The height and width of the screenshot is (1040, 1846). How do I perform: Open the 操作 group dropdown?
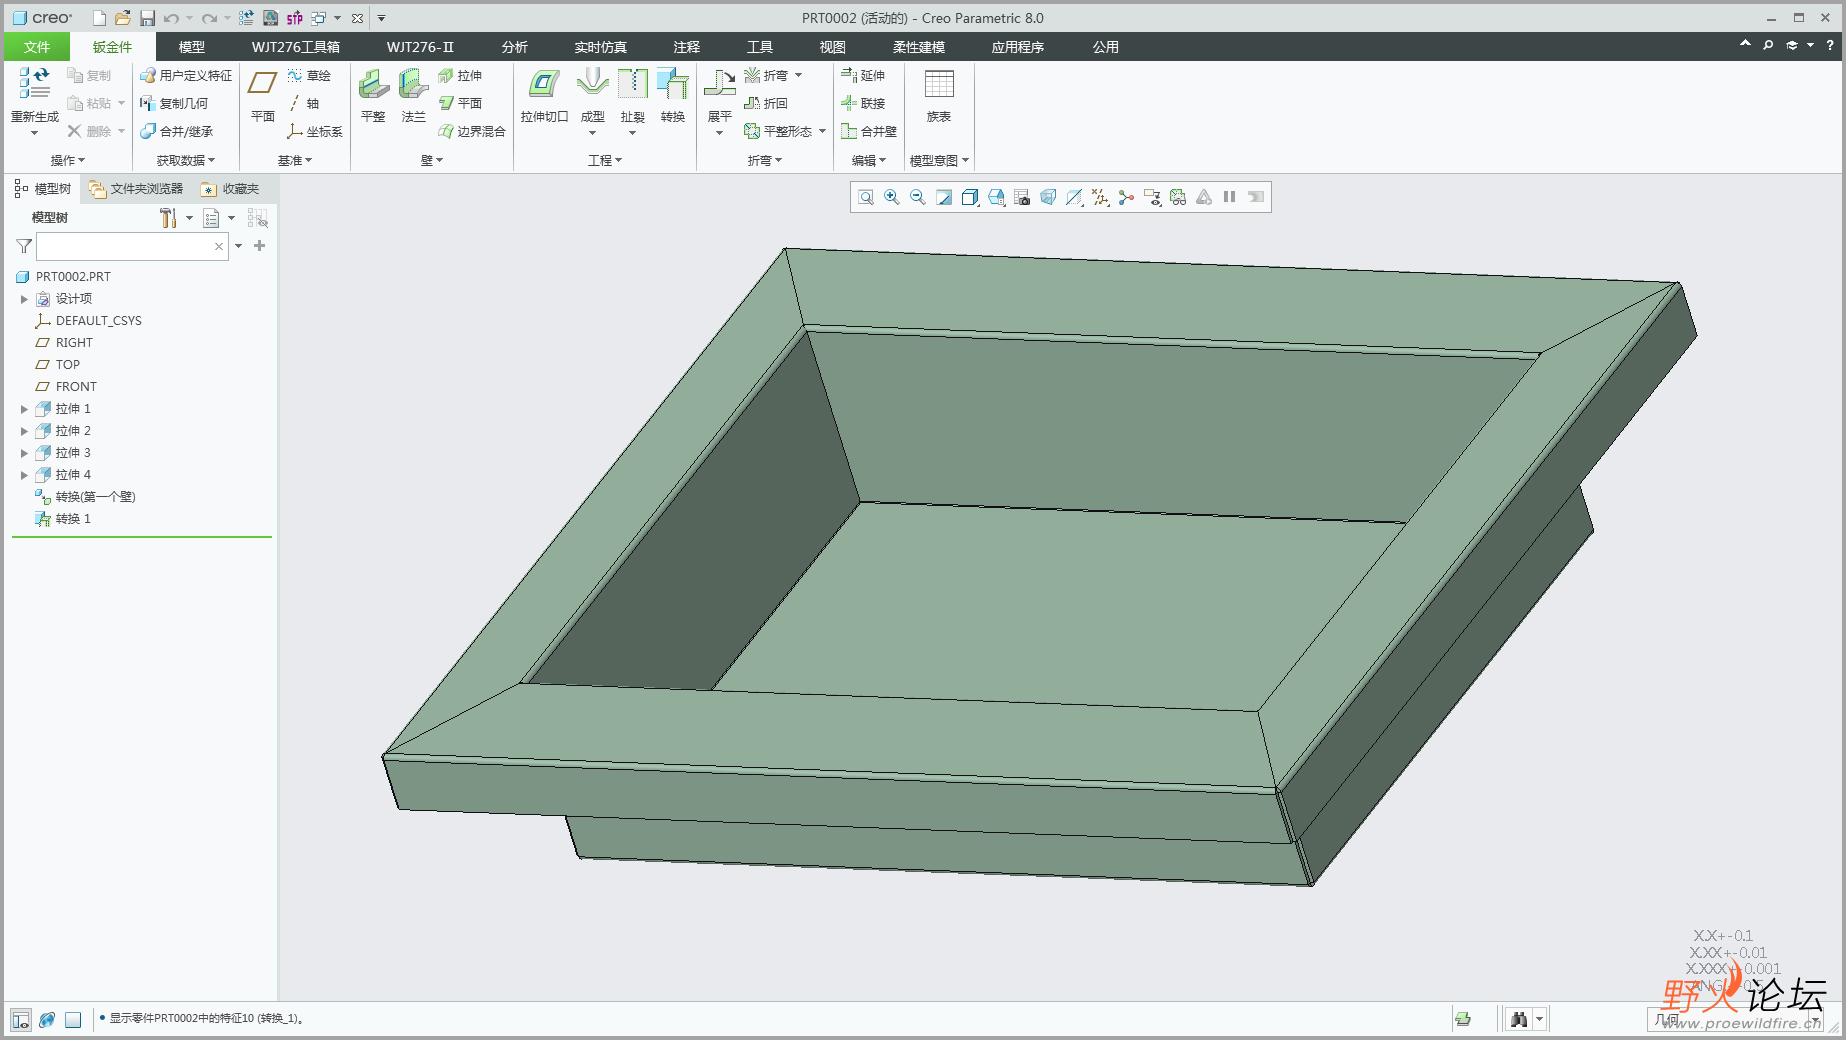tap(68, 160)
